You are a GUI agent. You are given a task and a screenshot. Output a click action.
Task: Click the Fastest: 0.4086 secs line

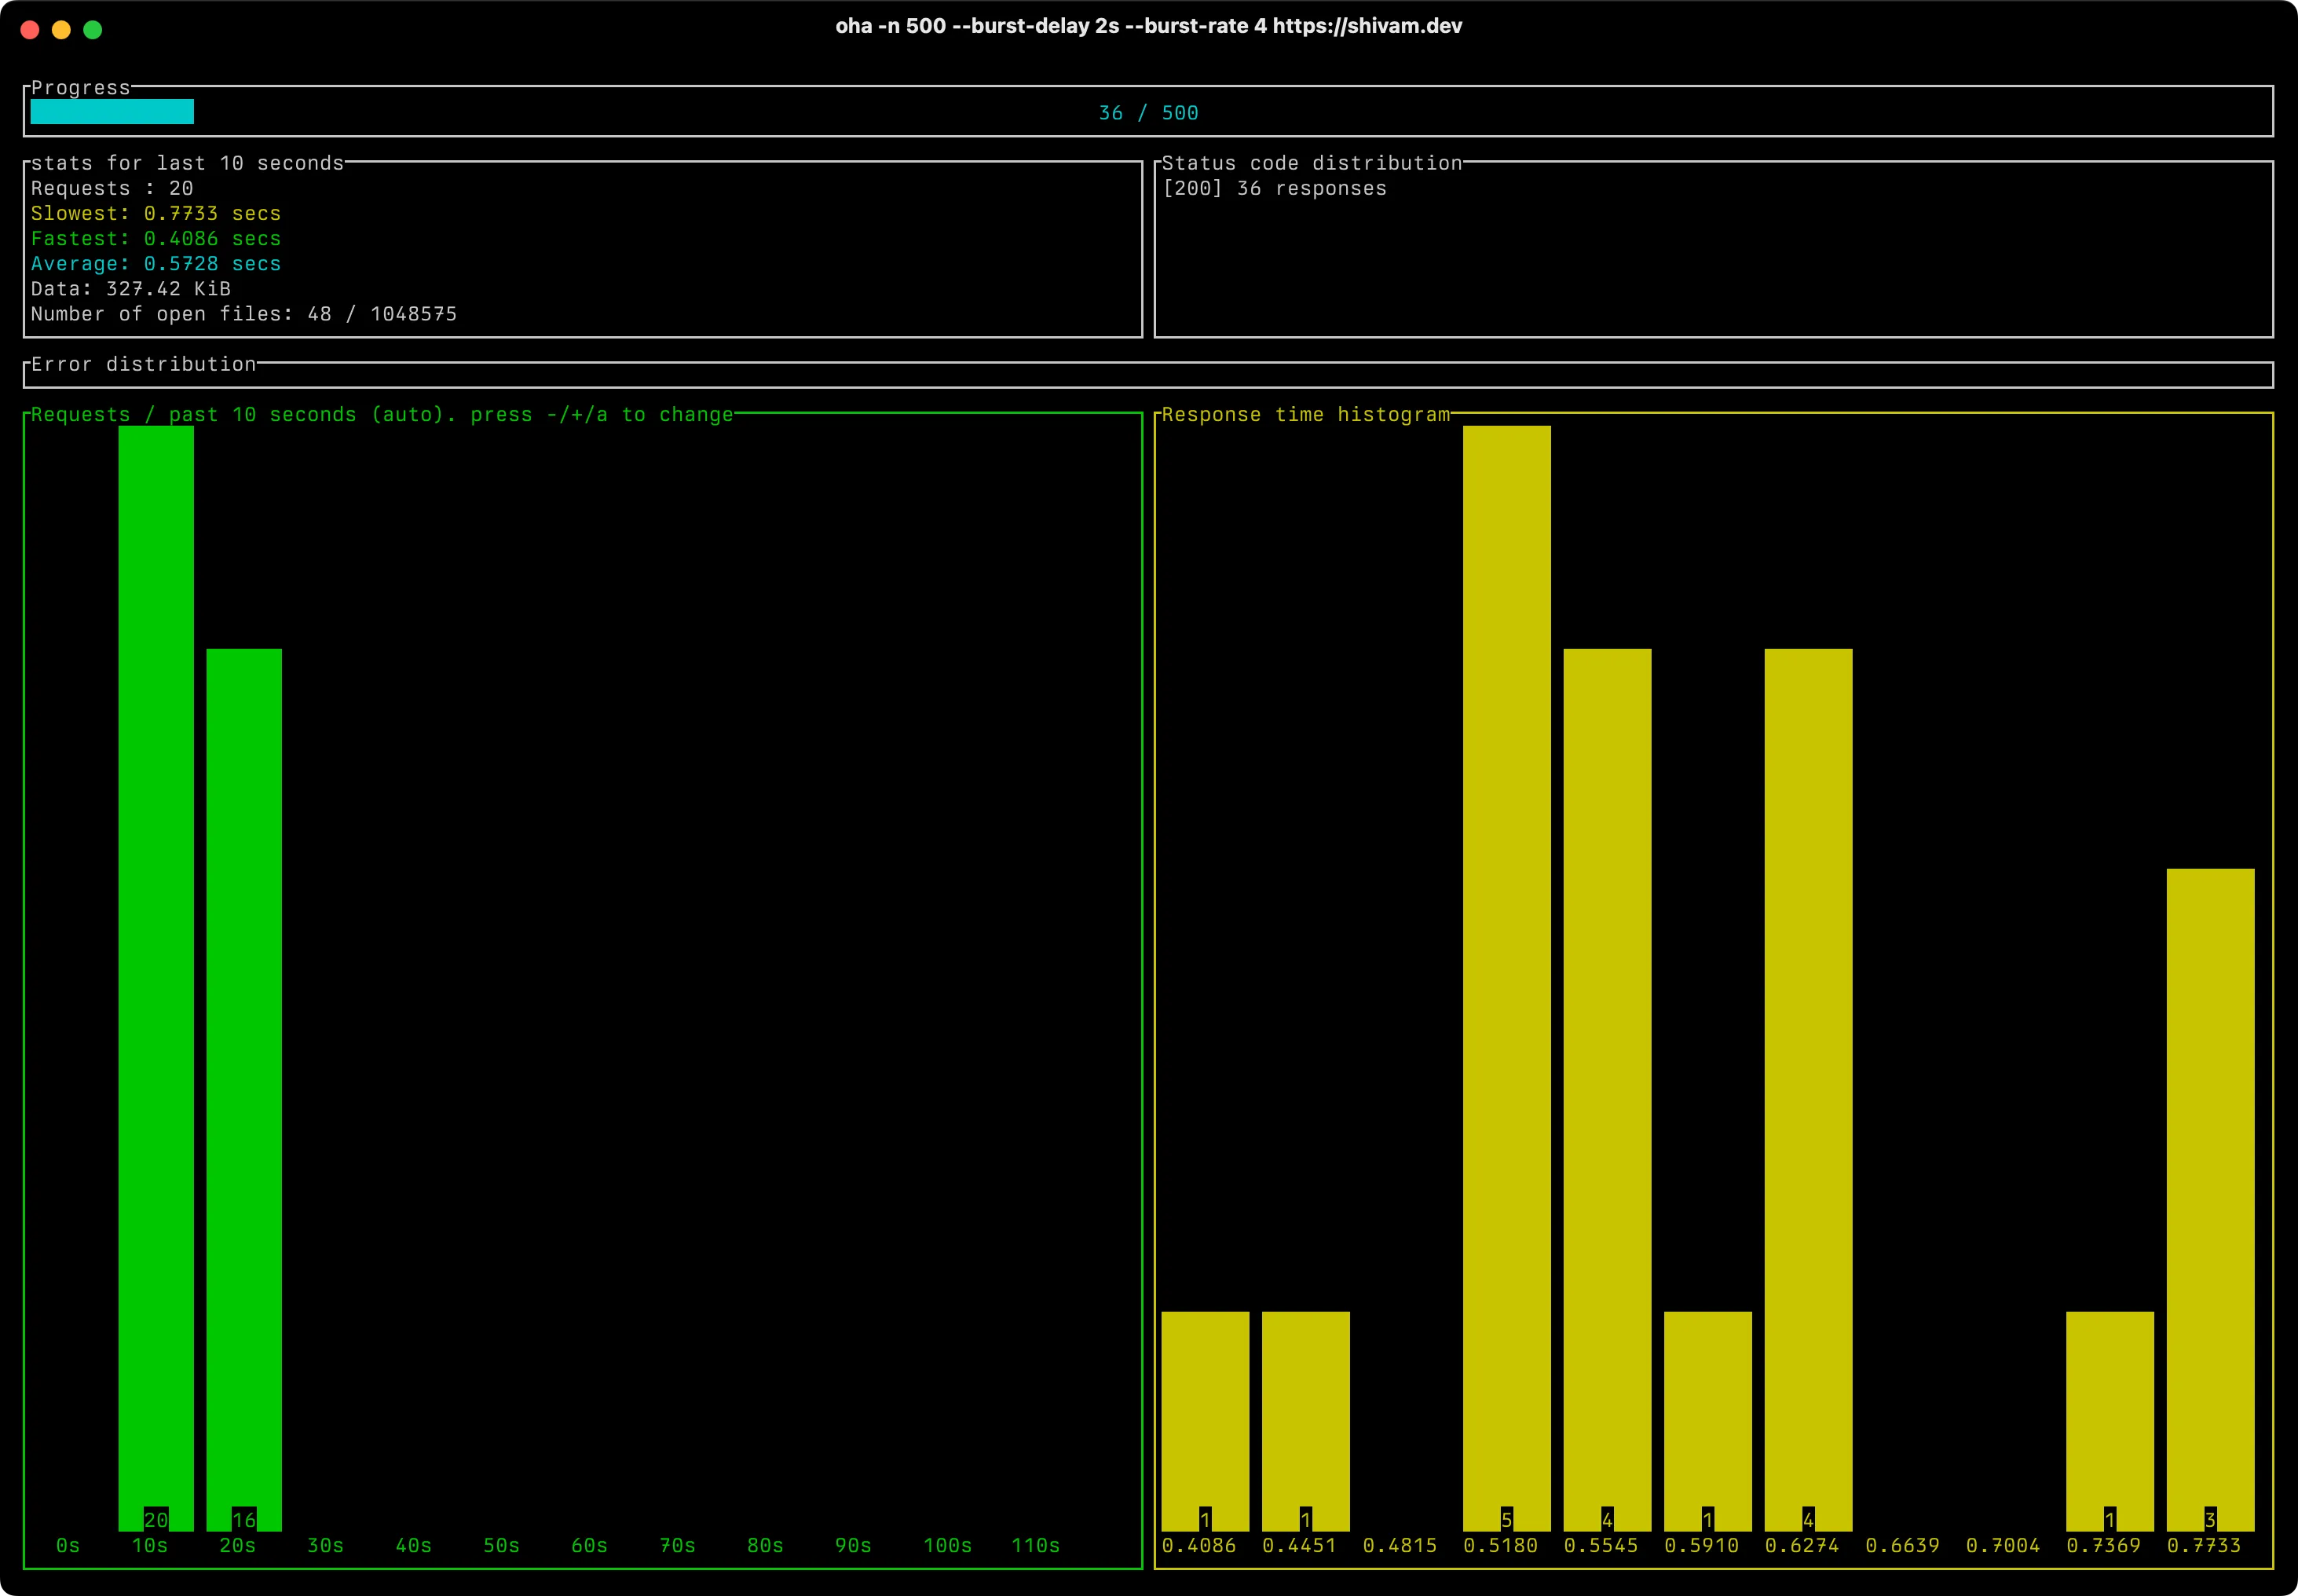(x=156, y=239)
